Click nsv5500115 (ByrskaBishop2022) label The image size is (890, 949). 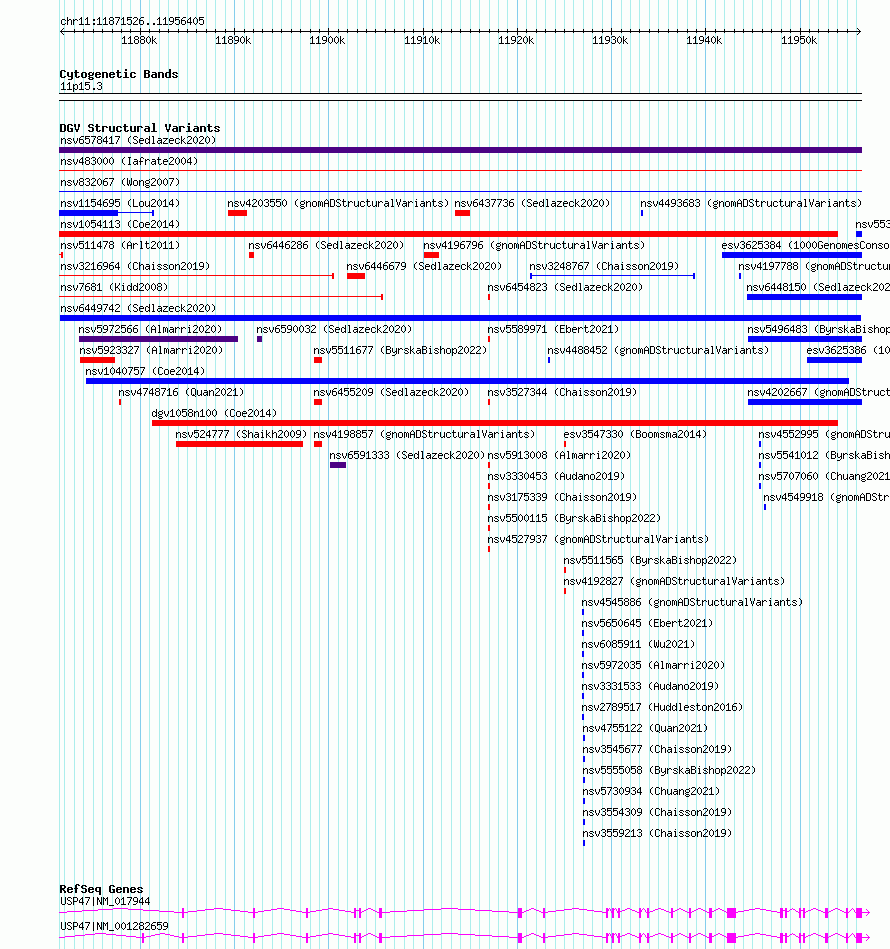click(x=574, y=519)
